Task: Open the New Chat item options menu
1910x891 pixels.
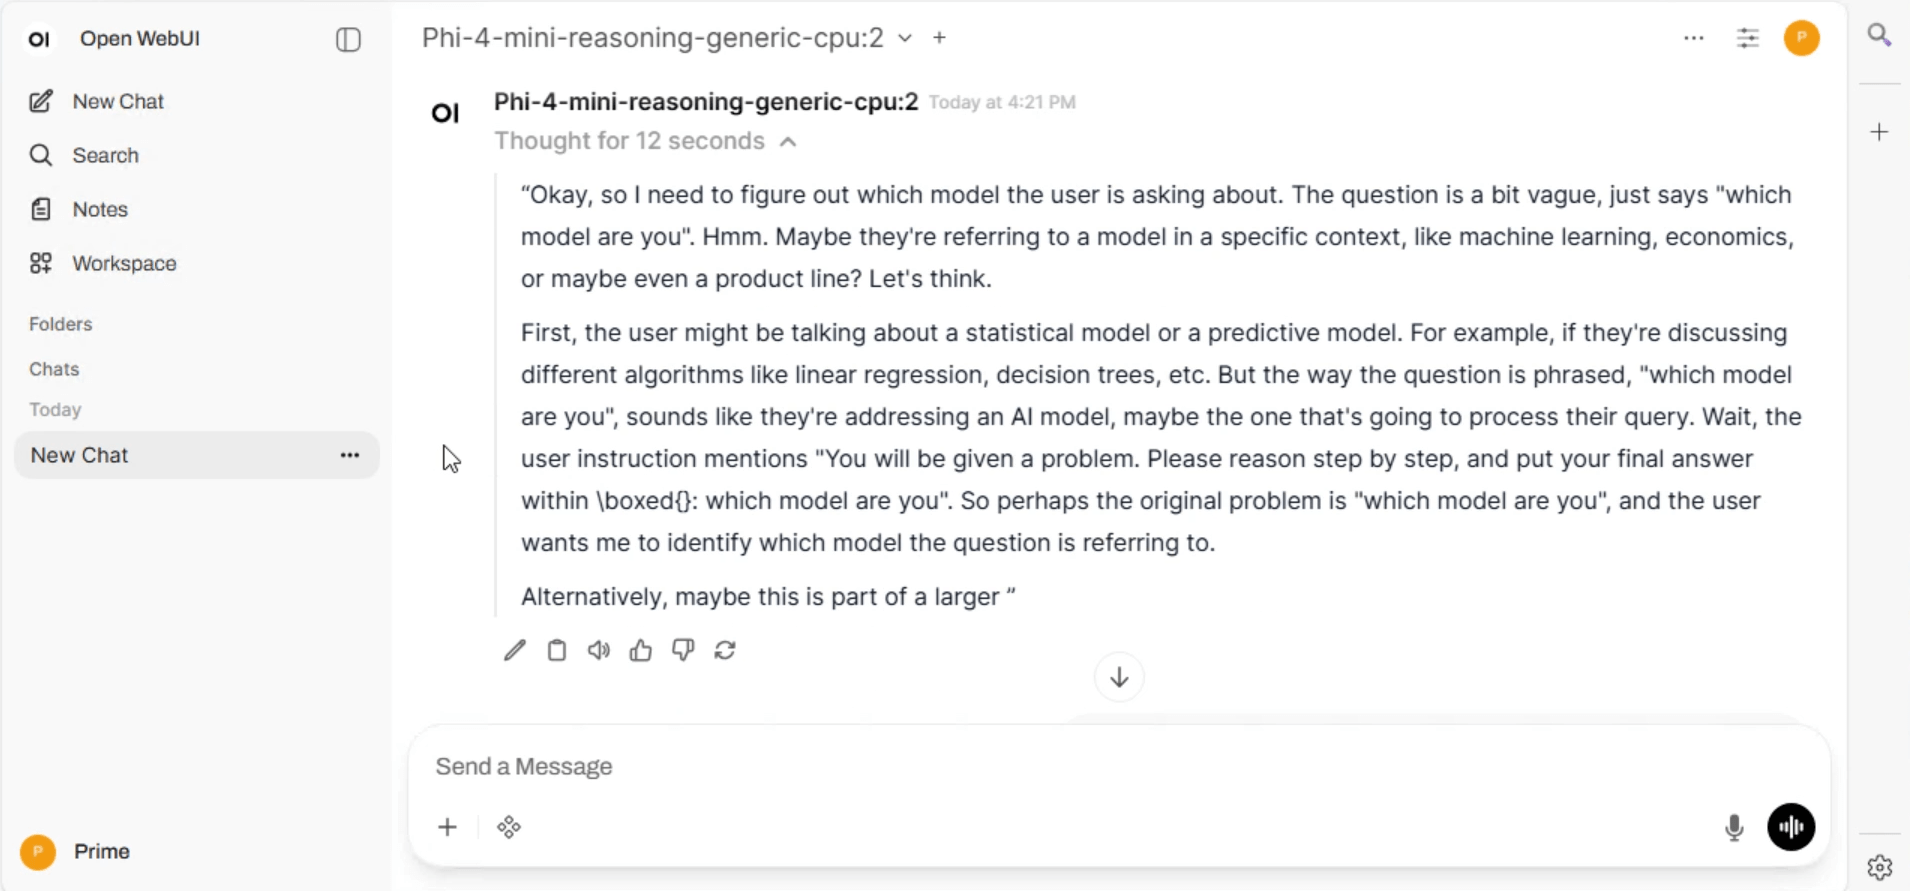Action: click(349, 455)
